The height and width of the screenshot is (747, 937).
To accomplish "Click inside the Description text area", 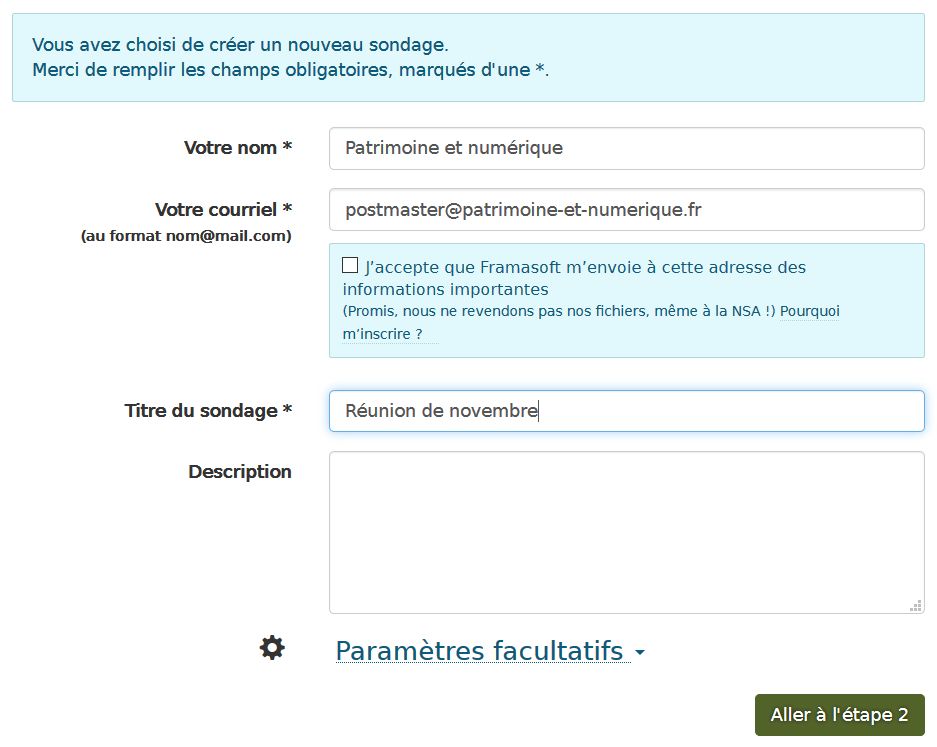I will 627,532.
